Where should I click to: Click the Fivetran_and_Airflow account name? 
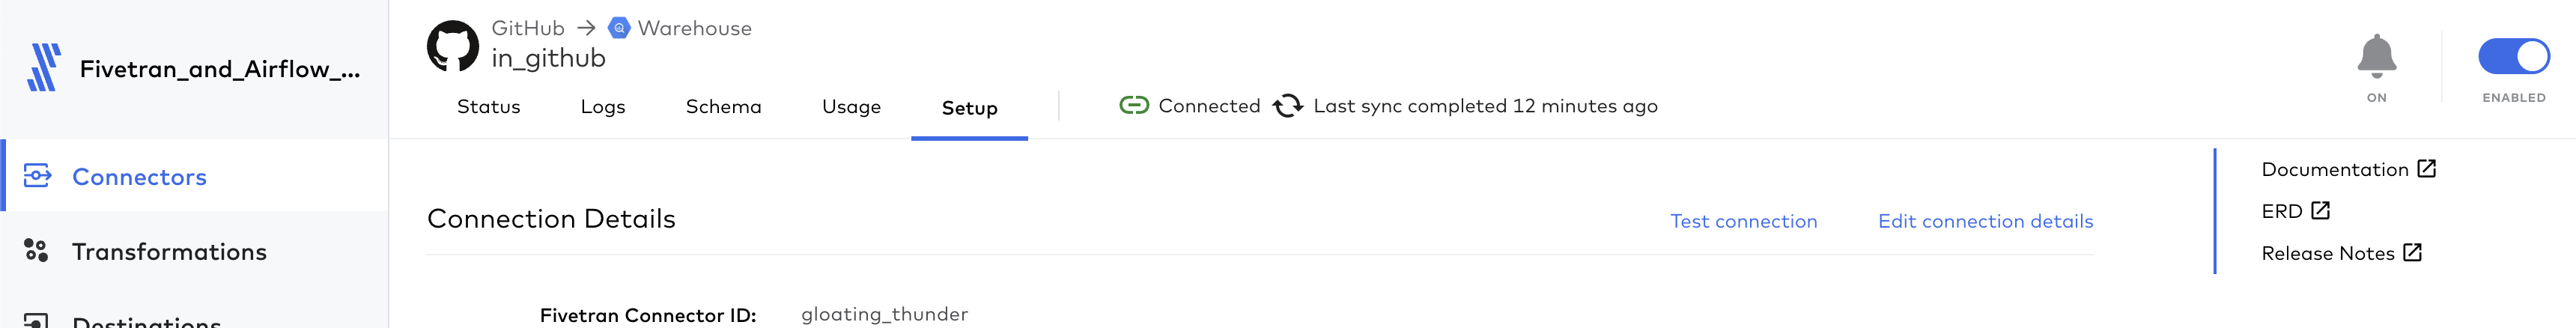tap(220, 69)
